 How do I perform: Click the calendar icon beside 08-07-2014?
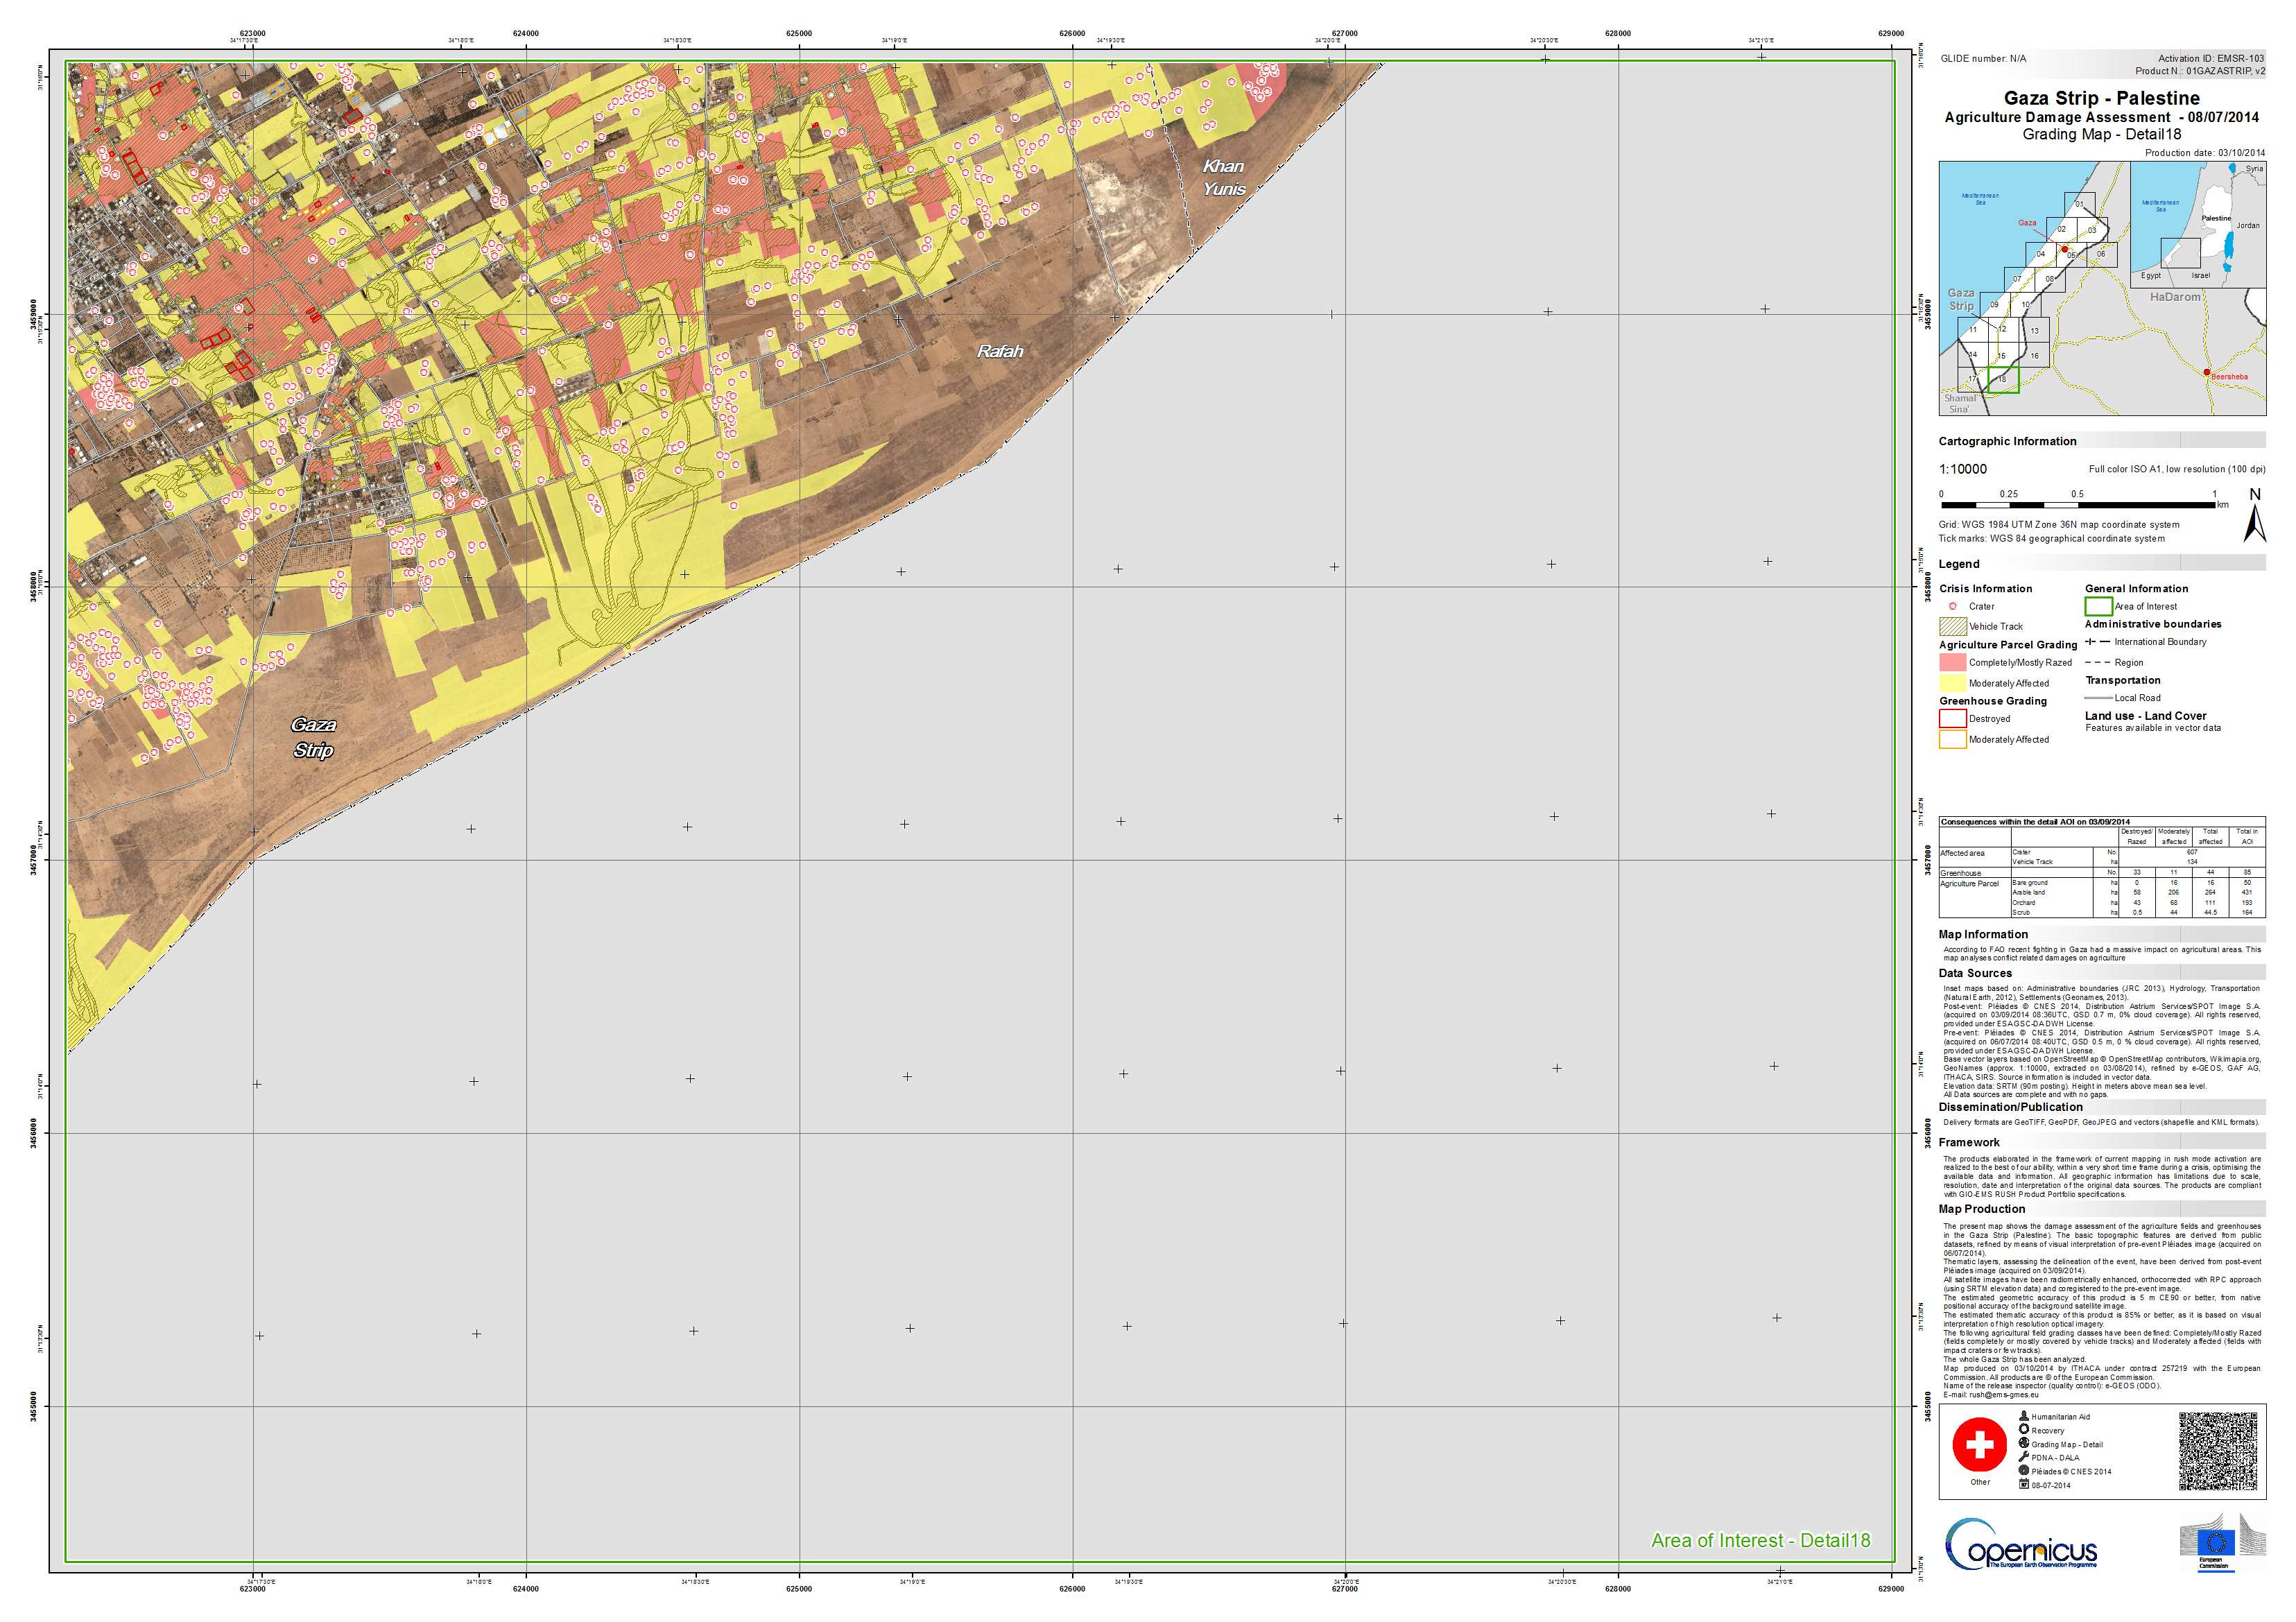(2024, 1485)
